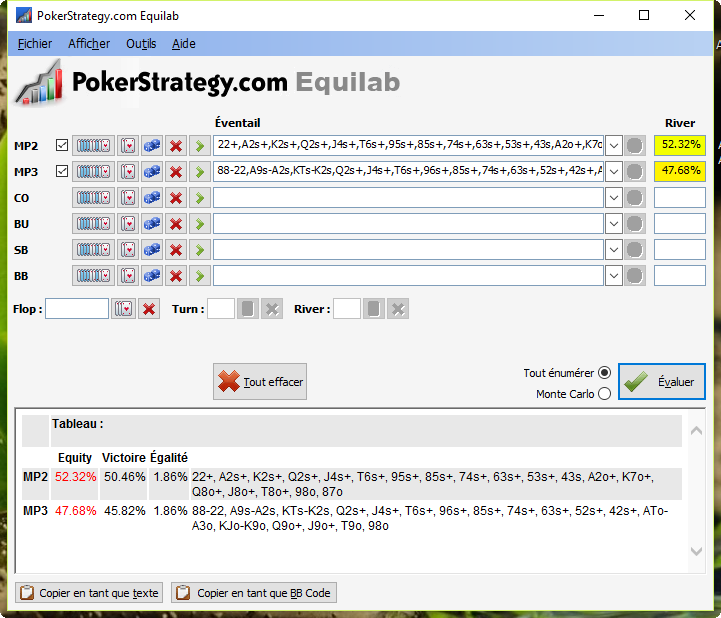The width and height of the screenshot is (721, 618).
Task: Select the Tout énumérer radio option
Action: click(605, 373)
